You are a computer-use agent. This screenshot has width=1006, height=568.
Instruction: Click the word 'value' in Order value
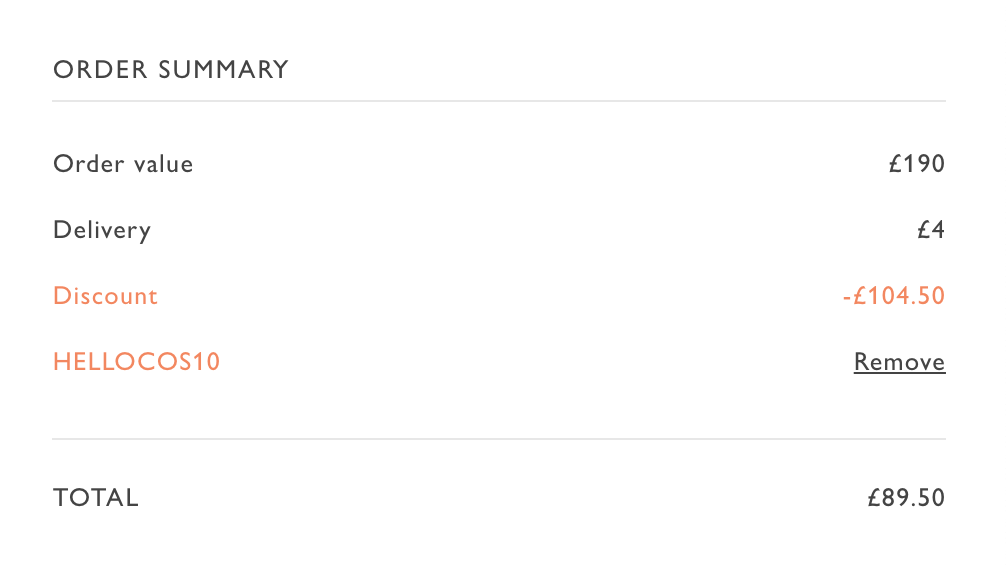164,164
